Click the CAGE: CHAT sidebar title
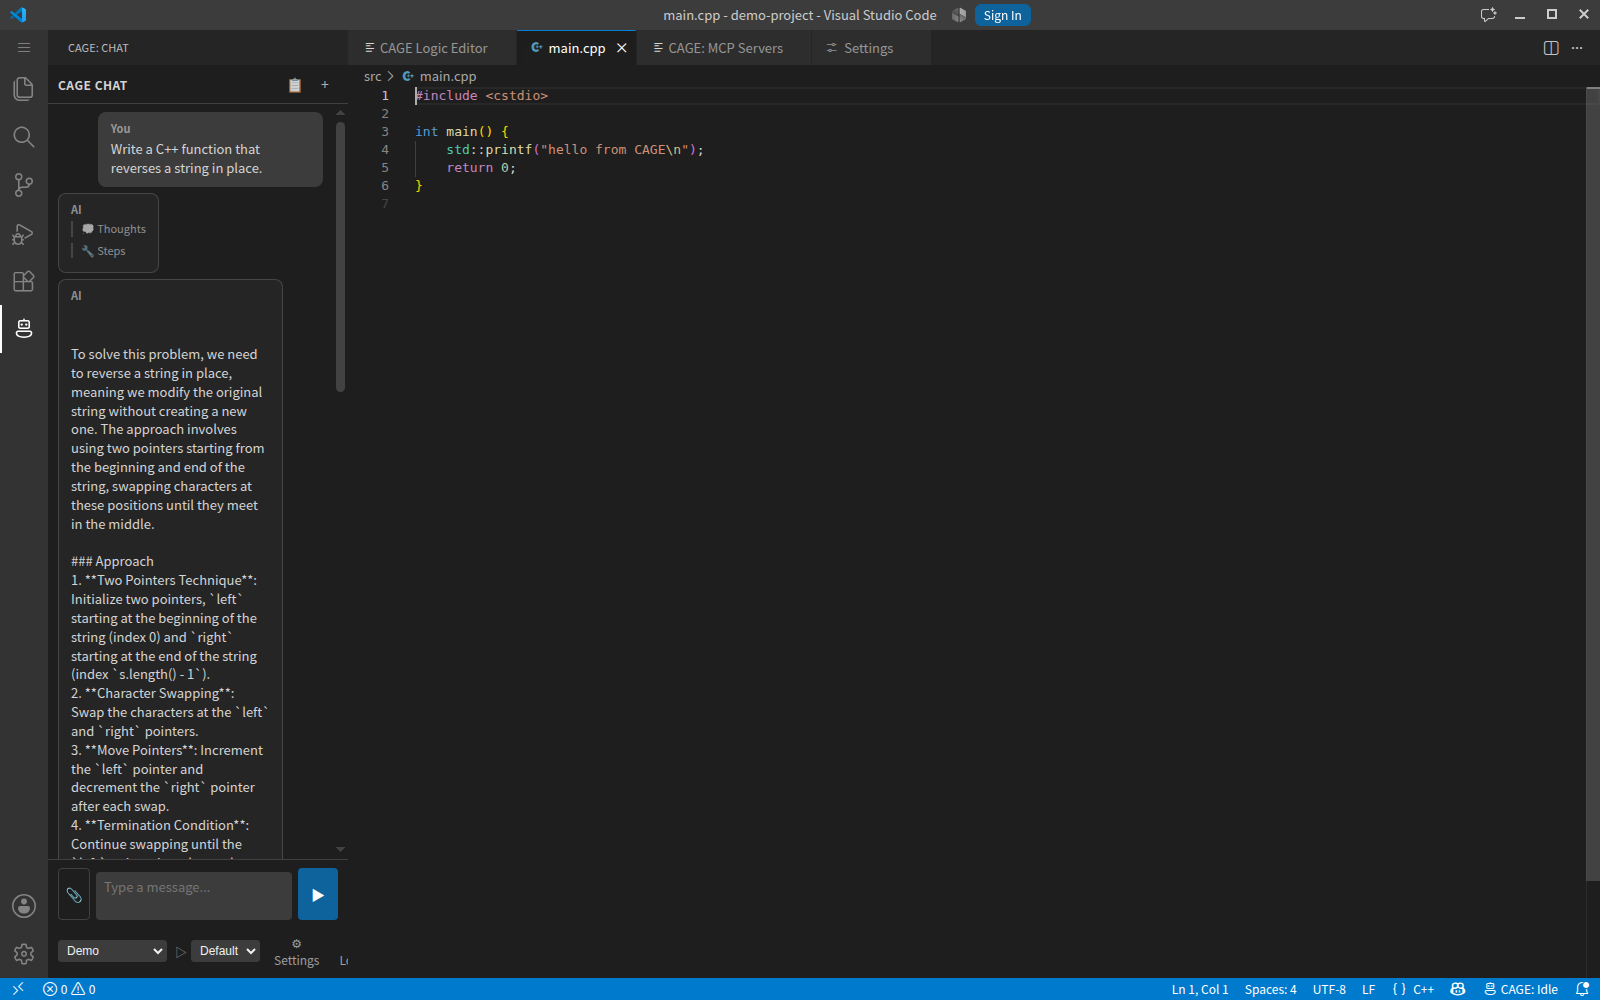1600x1000 pixels. [x=98, y=48]
